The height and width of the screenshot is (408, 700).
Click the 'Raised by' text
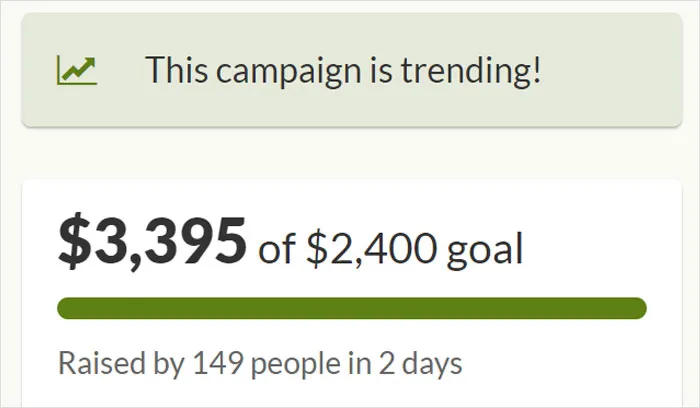(121, 364)
